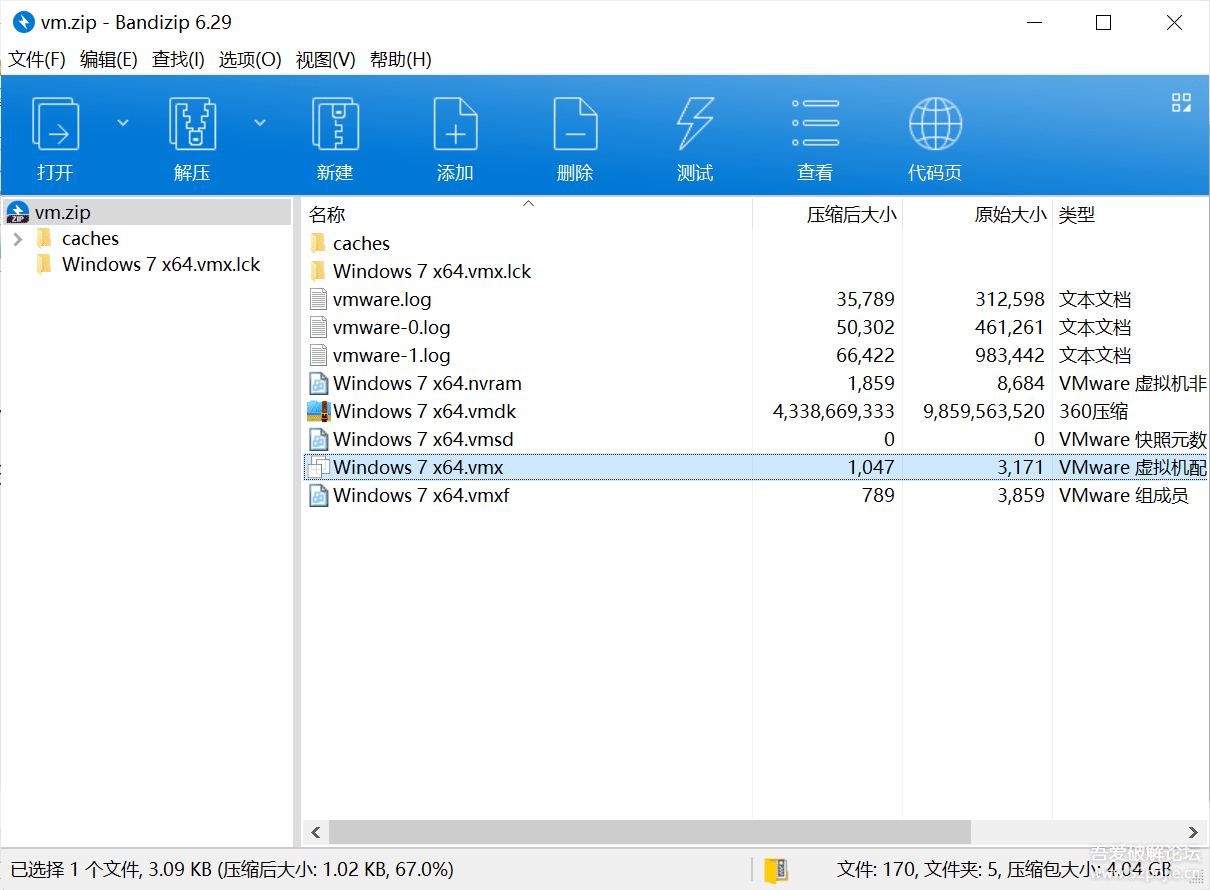Select the vmware-0.log file
The height and width of the screenshot is (890, 1210).
[x=392, y=327]
